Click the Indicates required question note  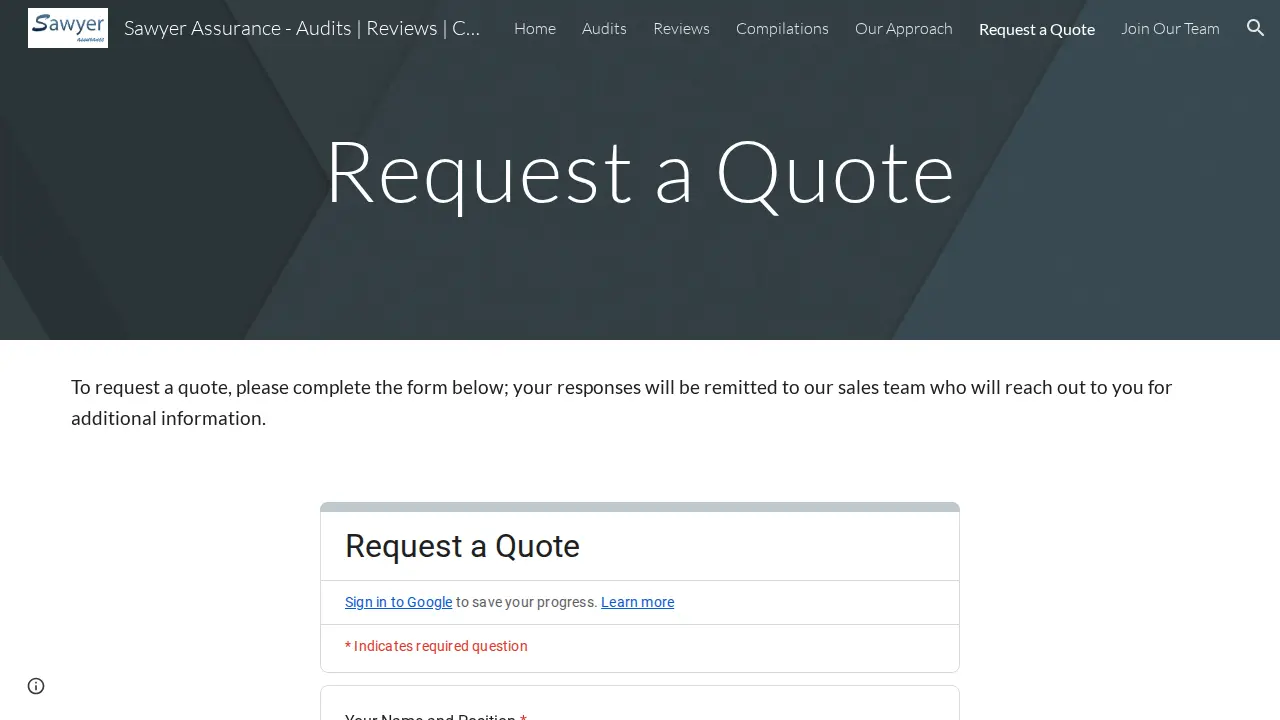(x=436, y=646)
